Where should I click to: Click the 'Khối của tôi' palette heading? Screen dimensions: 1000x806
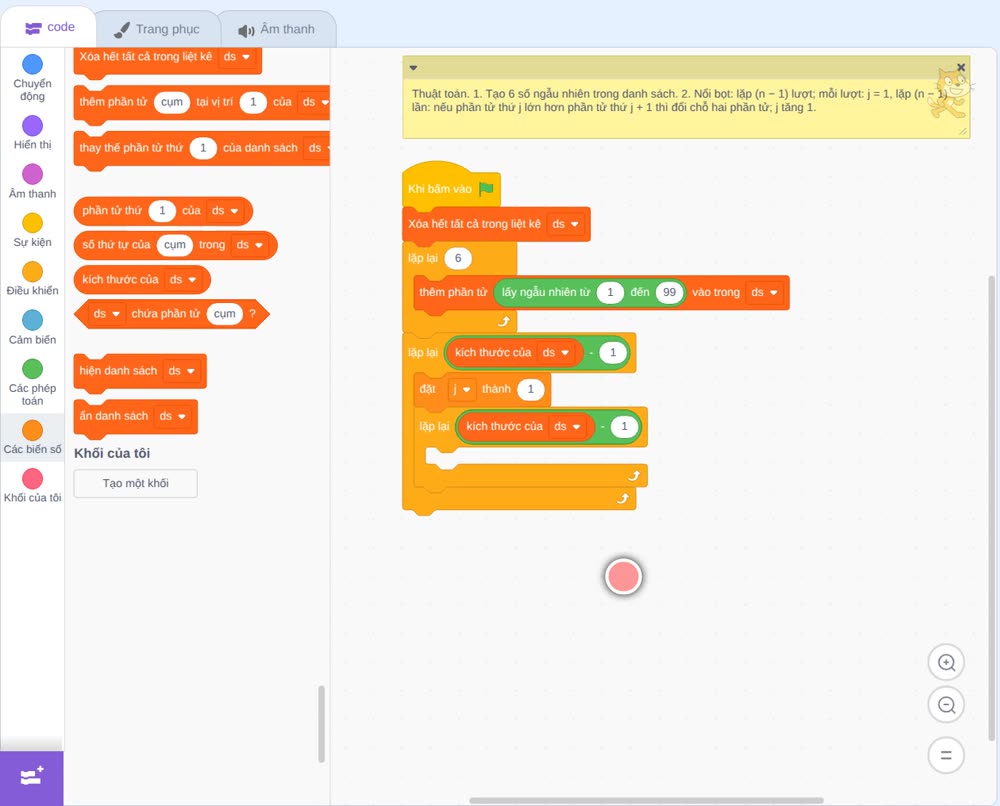coord(112,453)
